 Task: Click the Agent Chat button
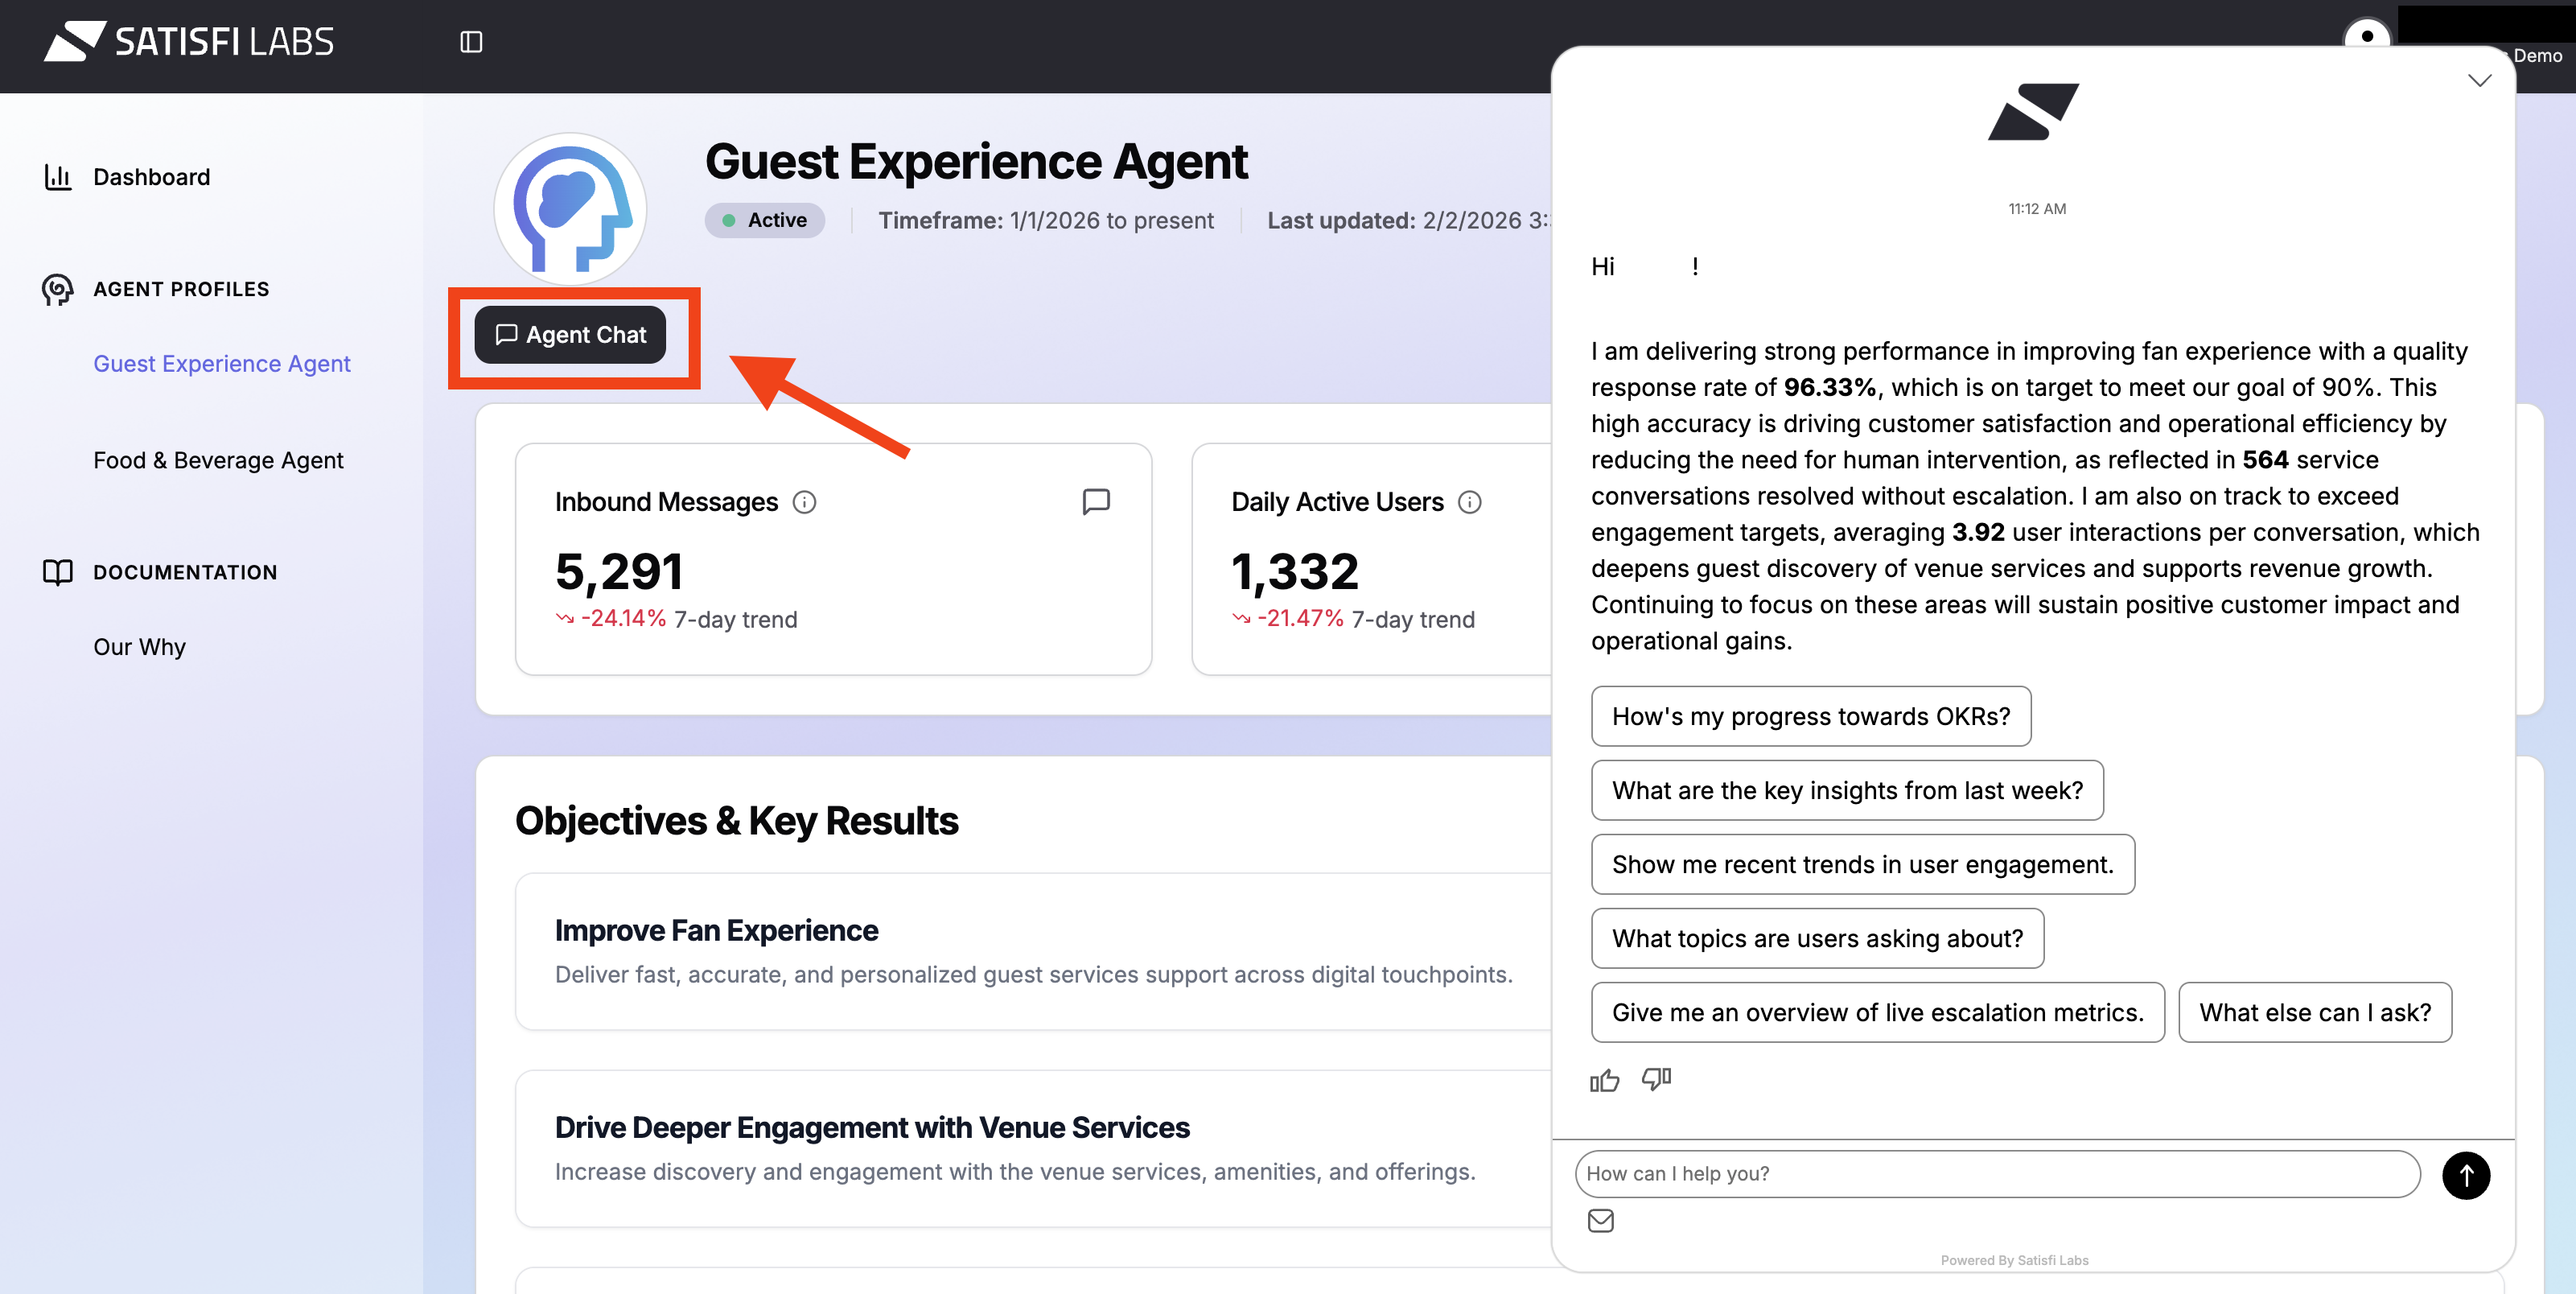(x=570, y=335)
